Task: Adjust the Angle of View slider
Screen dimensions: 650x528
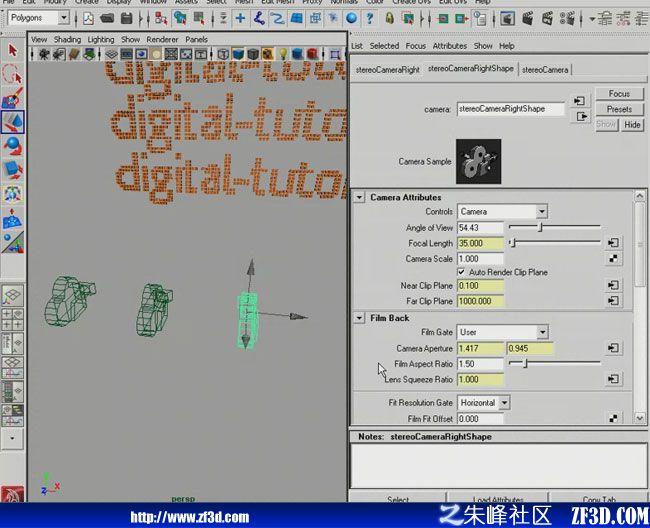Action: pyautogui.click(x=554, y=227)
